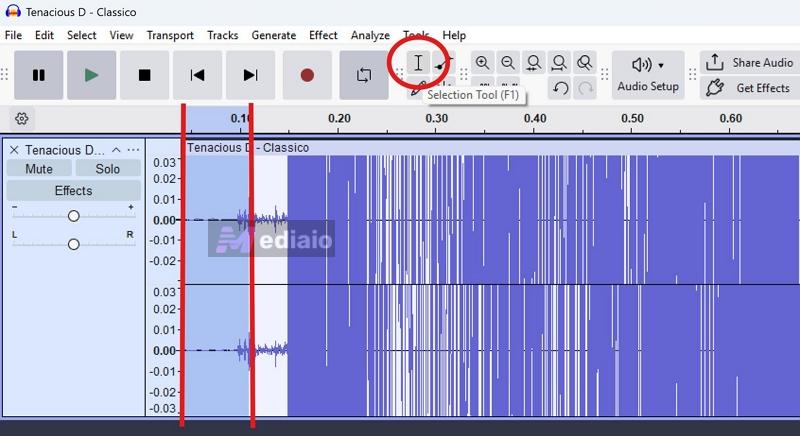The height and width of the screenshot is (436, 800).
Task: Fit project to width zoom icon
Action: click(559, 63)
